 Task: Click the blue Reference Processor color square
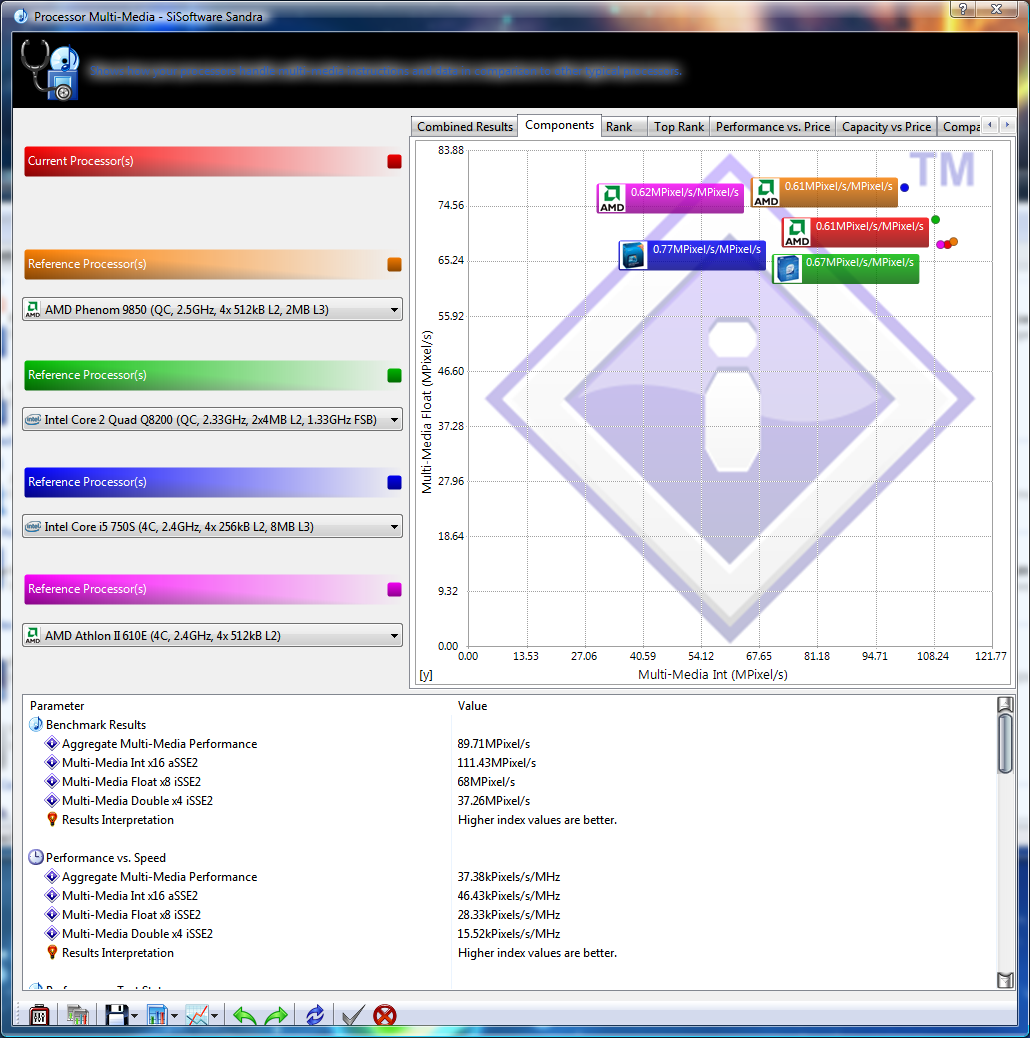(395, 483)
